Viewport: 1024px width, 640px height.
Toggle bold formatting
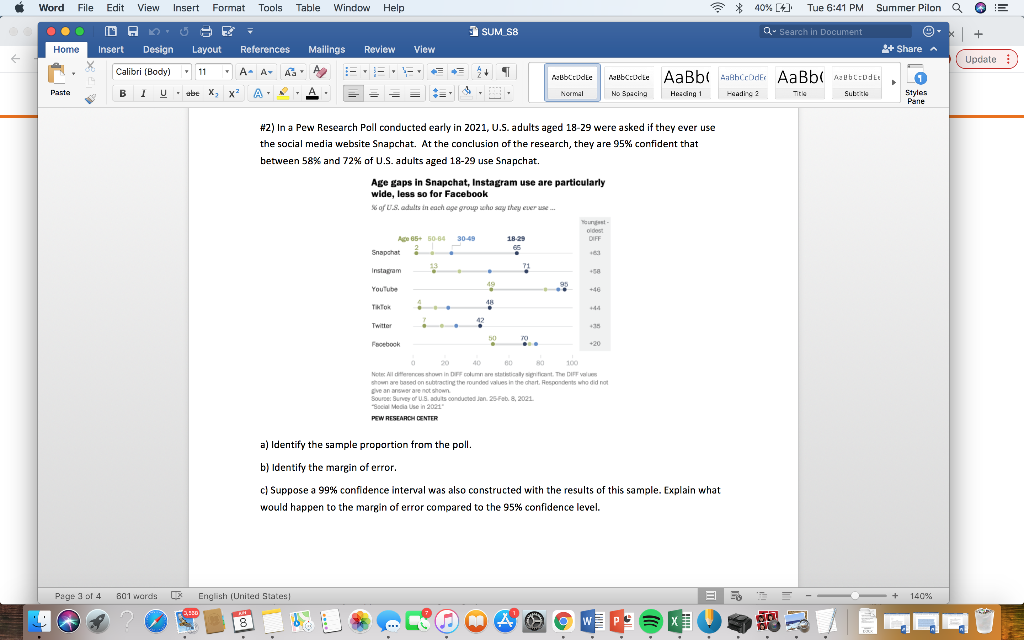tap(122, 93)
